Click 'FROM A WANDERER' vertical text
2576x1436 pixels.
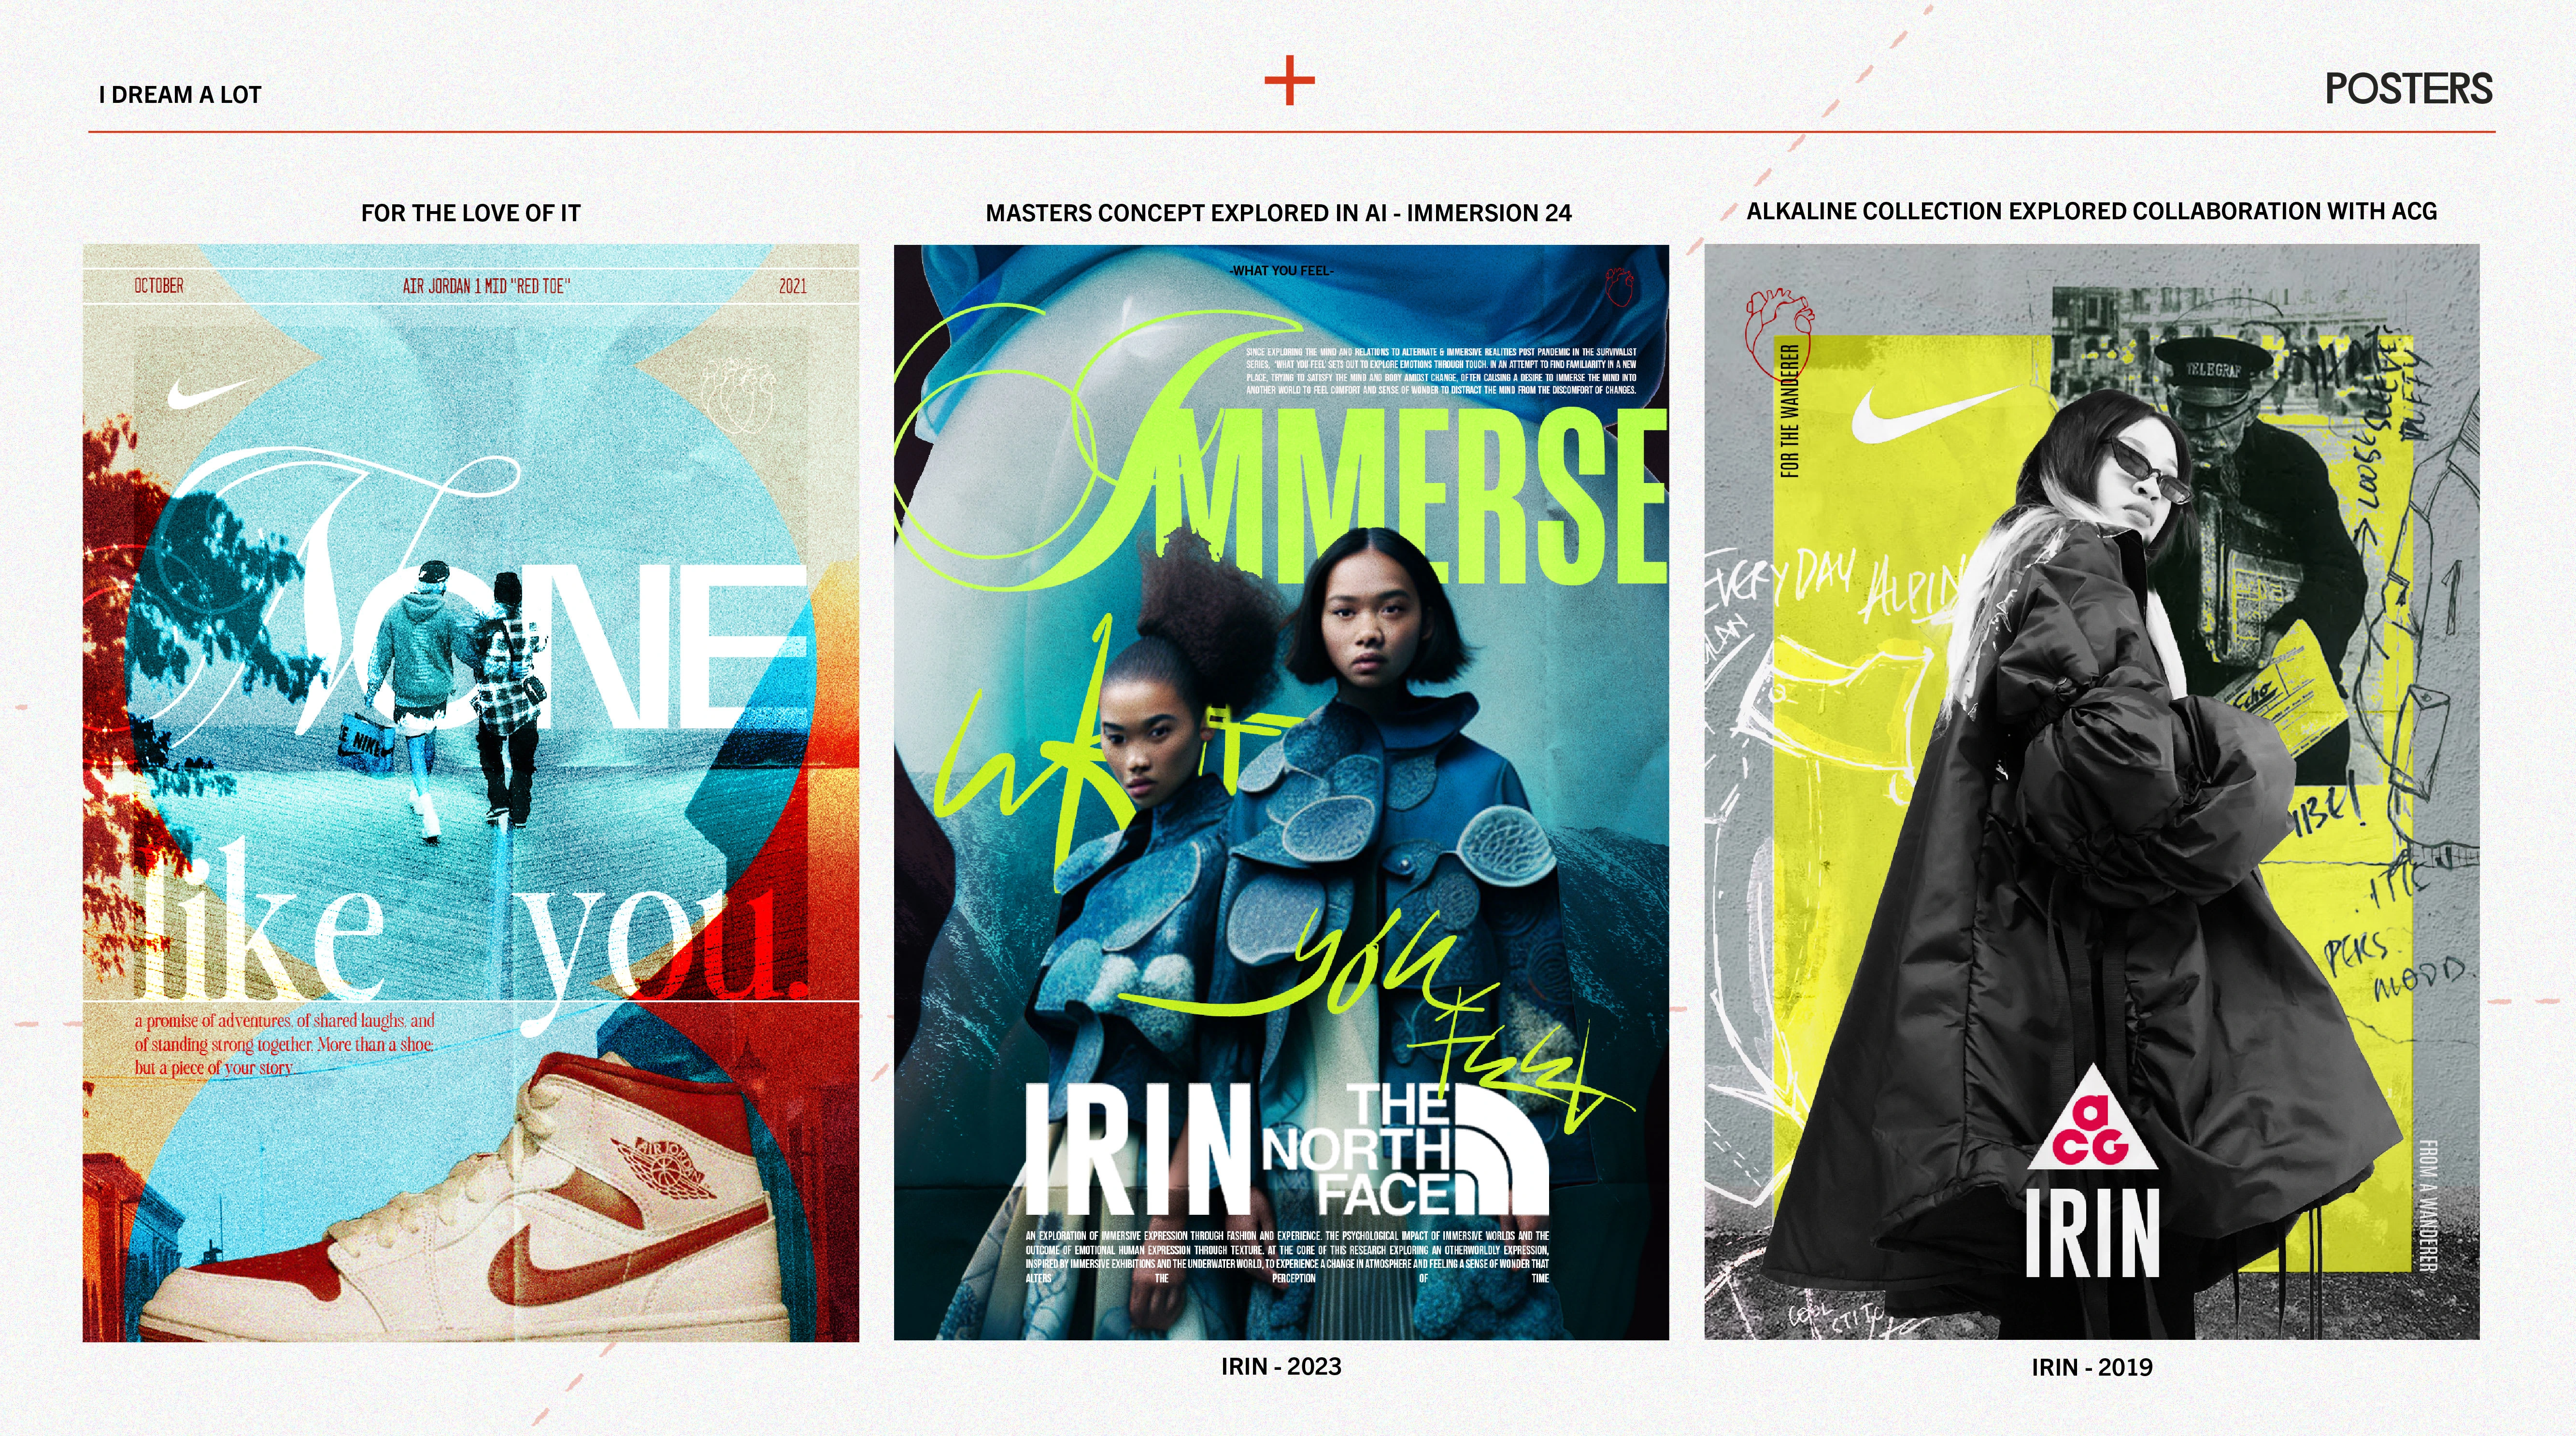pyautogui.click(x=2428, y=1205)
